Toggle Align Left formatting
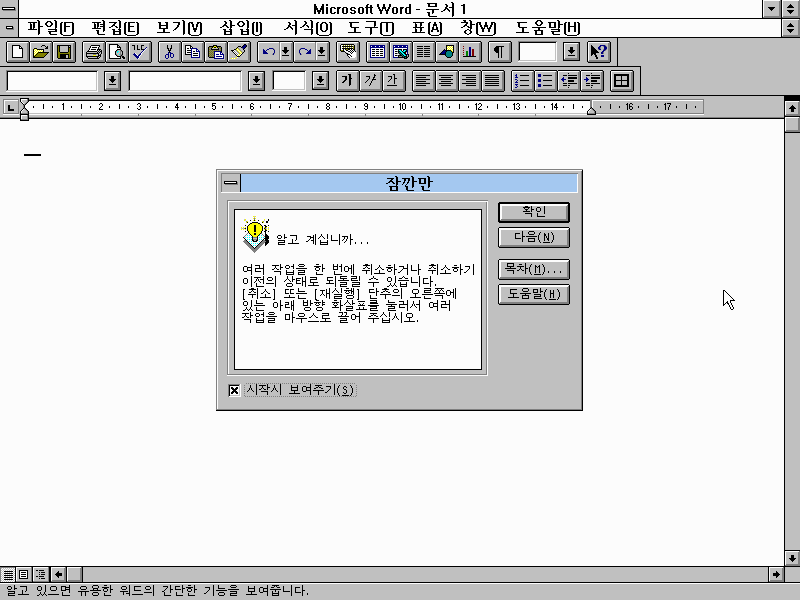Viewport: 800px width, 600px height. pos(423,81)
